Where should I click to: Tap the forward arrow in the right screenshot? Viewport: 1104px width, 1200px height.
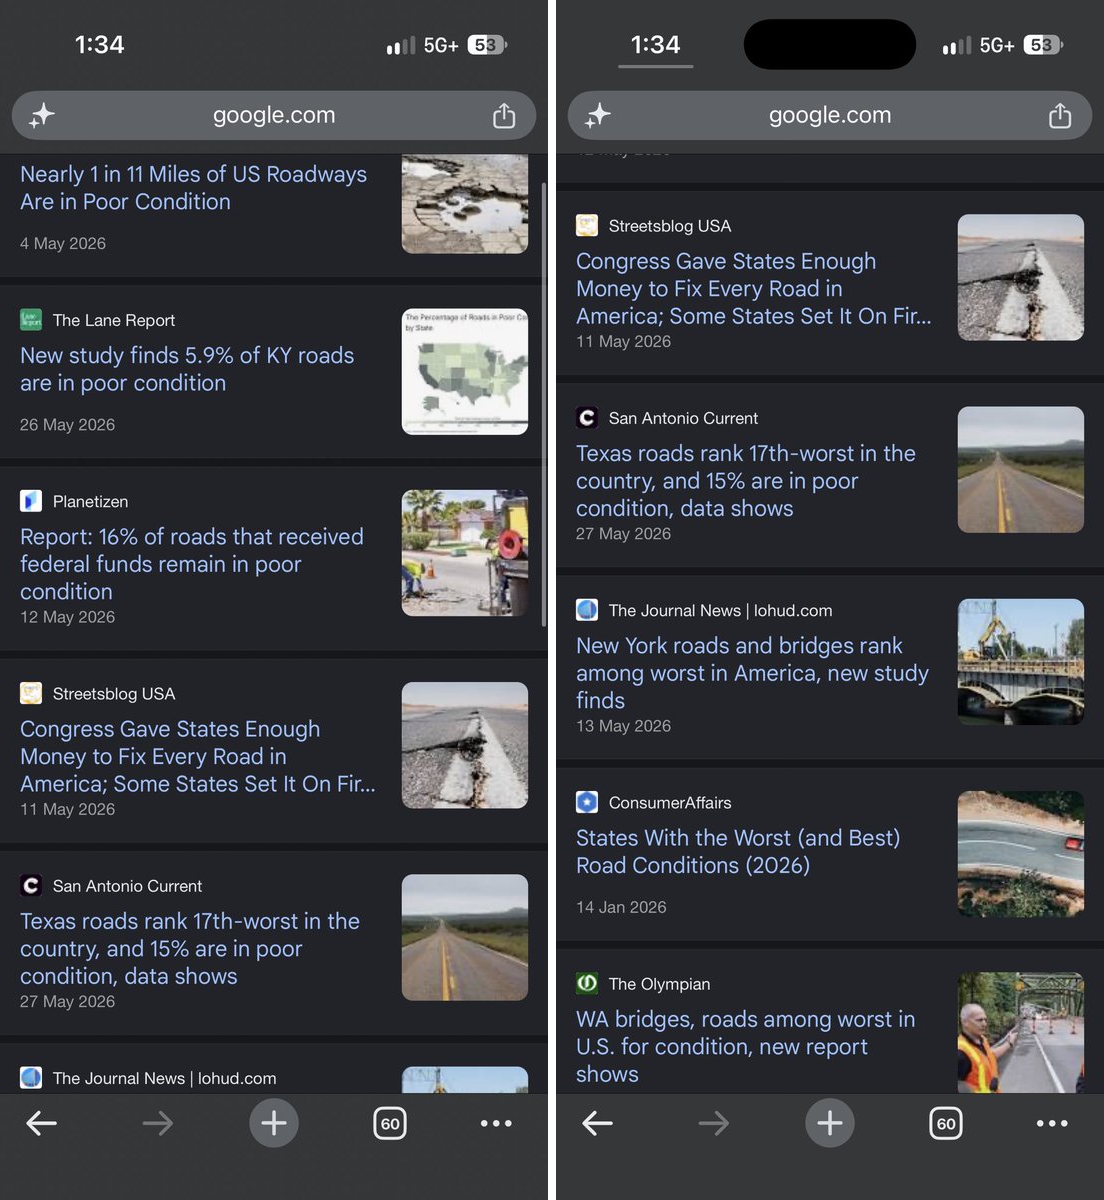(x=713, y=1123)
